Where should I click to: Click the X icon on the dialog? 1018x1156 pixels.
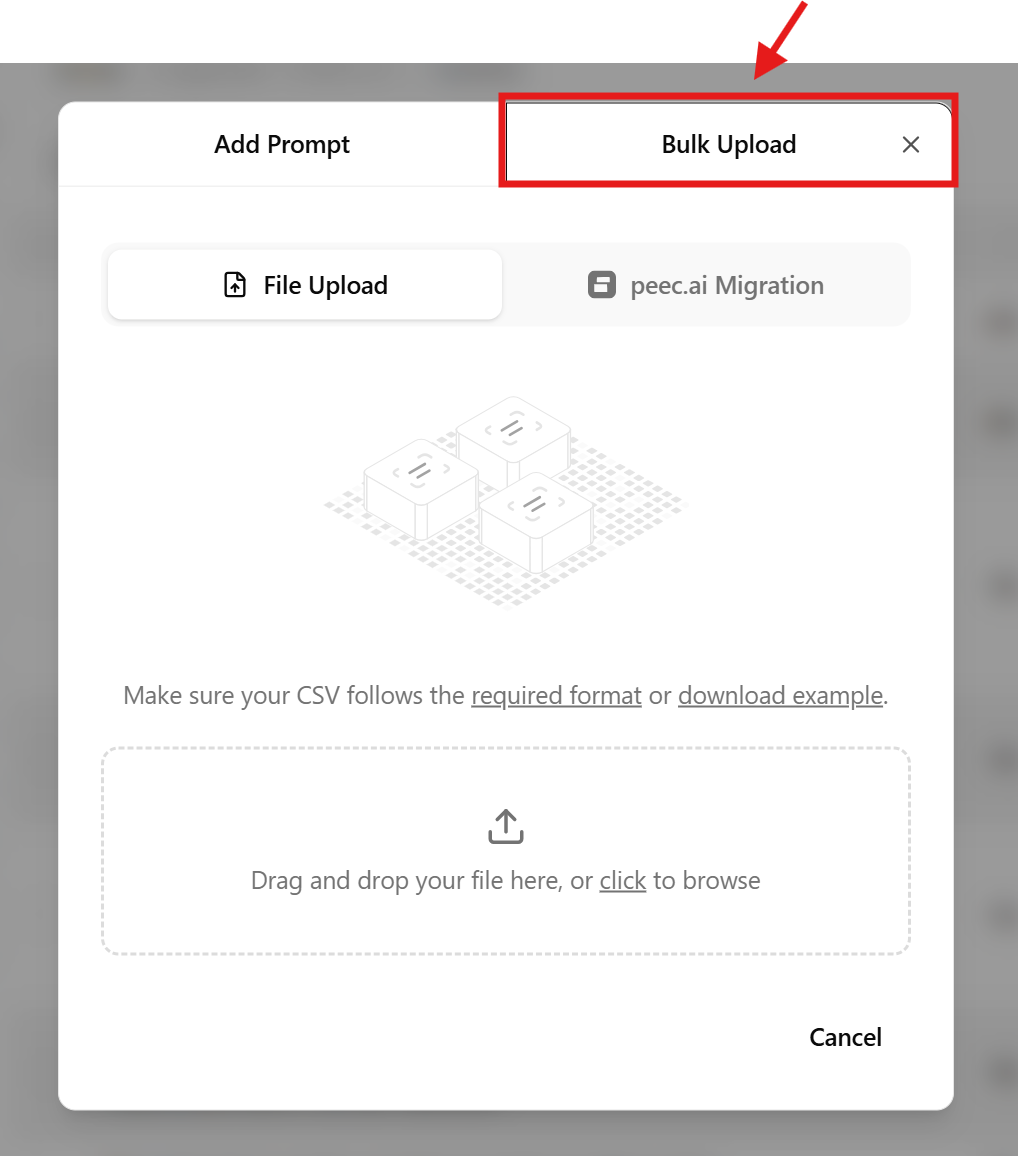pos(910,144)
